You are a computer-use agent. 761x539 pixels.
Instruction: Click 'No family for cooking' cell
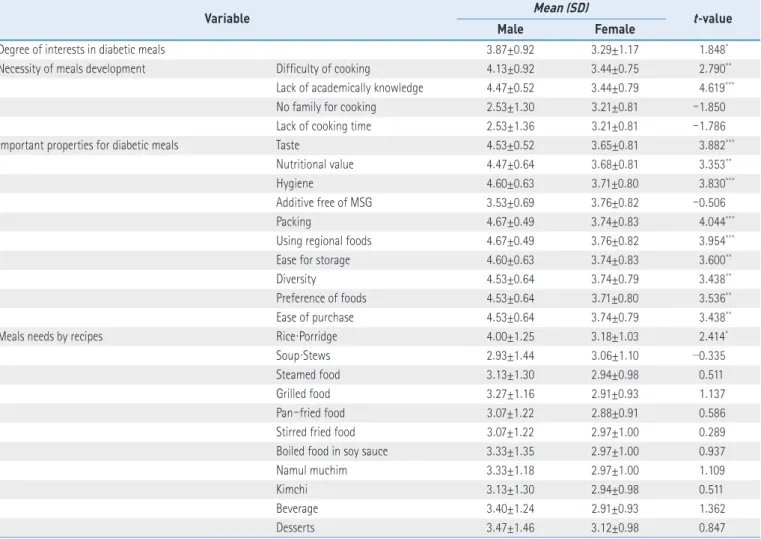(326, 107)
